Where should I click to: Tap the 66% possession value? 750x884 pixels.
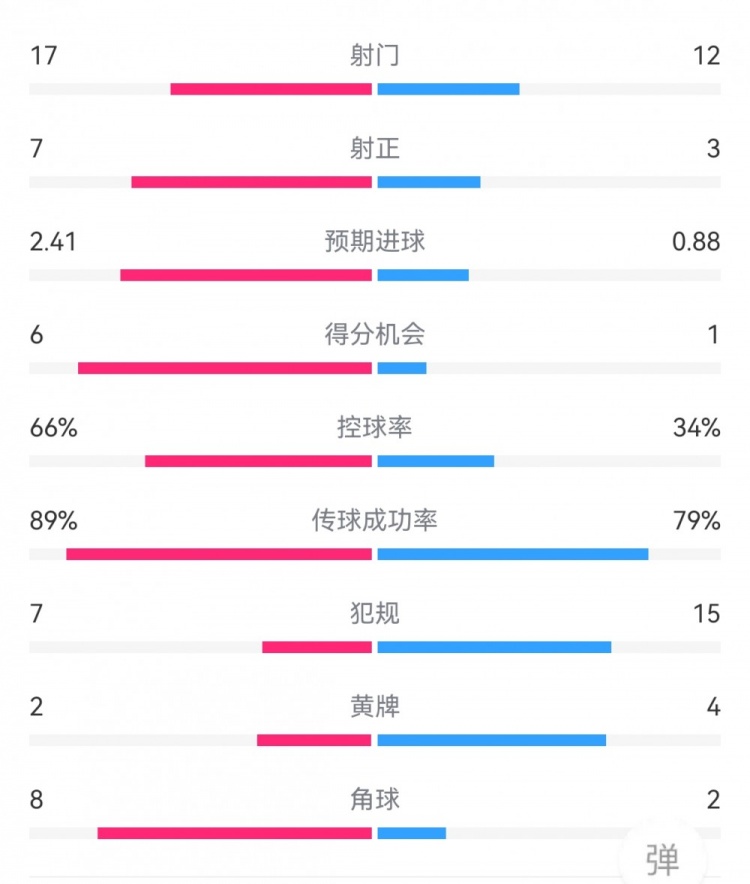coord(54,428)
